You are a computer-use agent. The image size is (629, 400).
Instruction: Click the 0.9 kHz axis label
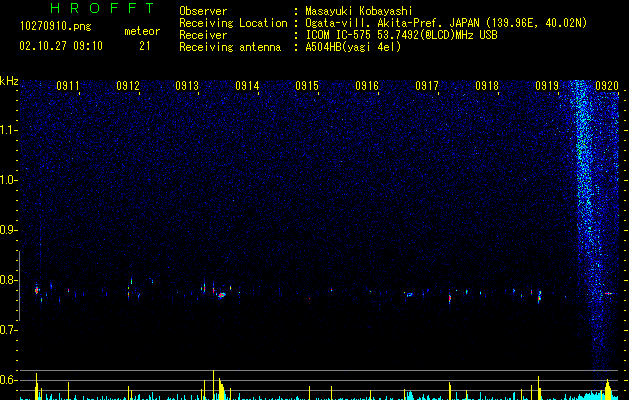[9, 230]
